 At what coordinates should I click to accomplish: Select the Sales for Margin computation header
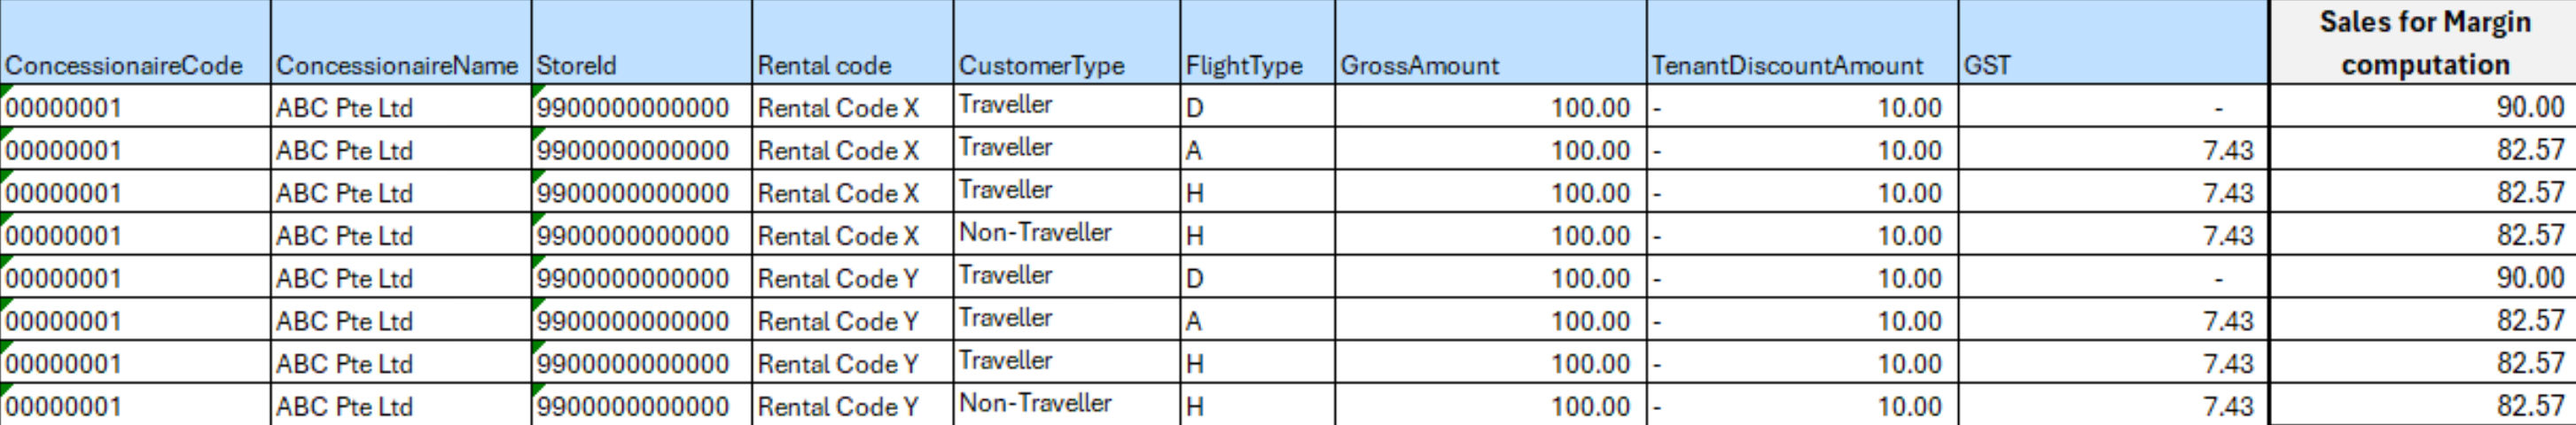coord(2424,43)
